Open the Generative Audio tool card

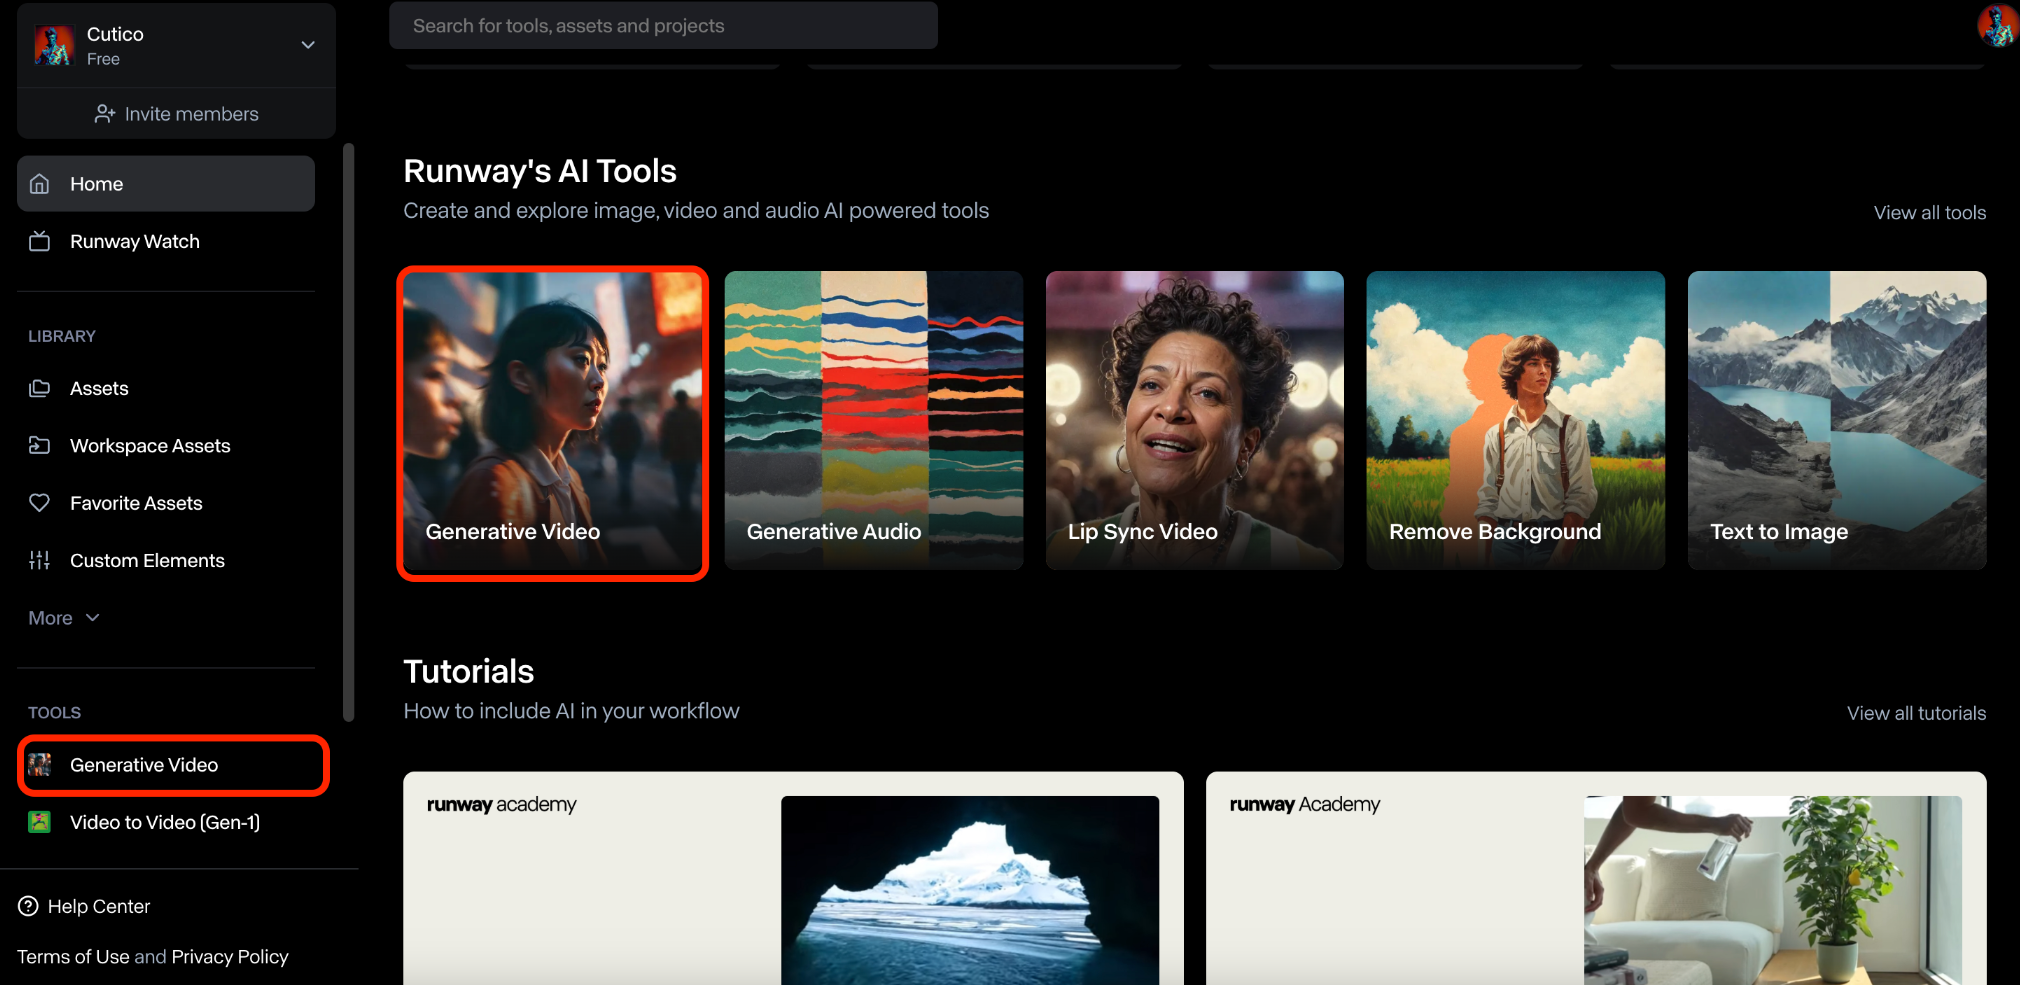click(x=874, y=421)
